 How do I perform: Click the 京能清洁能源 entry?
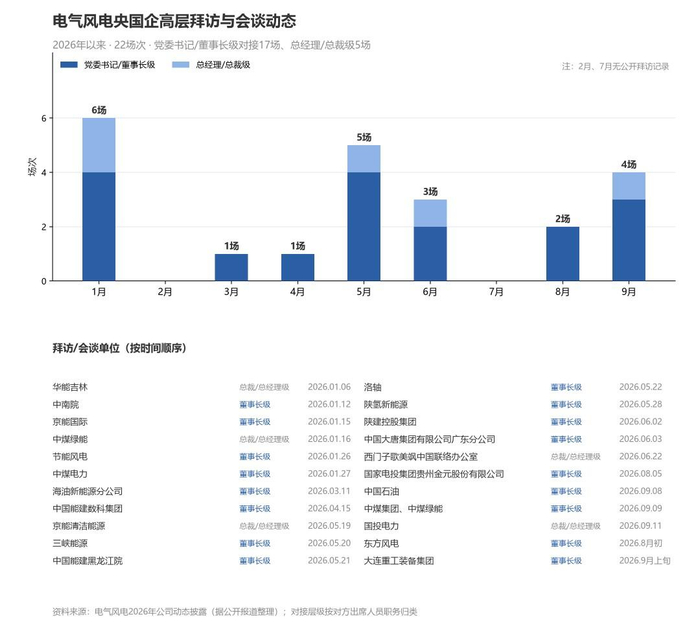pos(79,526)
